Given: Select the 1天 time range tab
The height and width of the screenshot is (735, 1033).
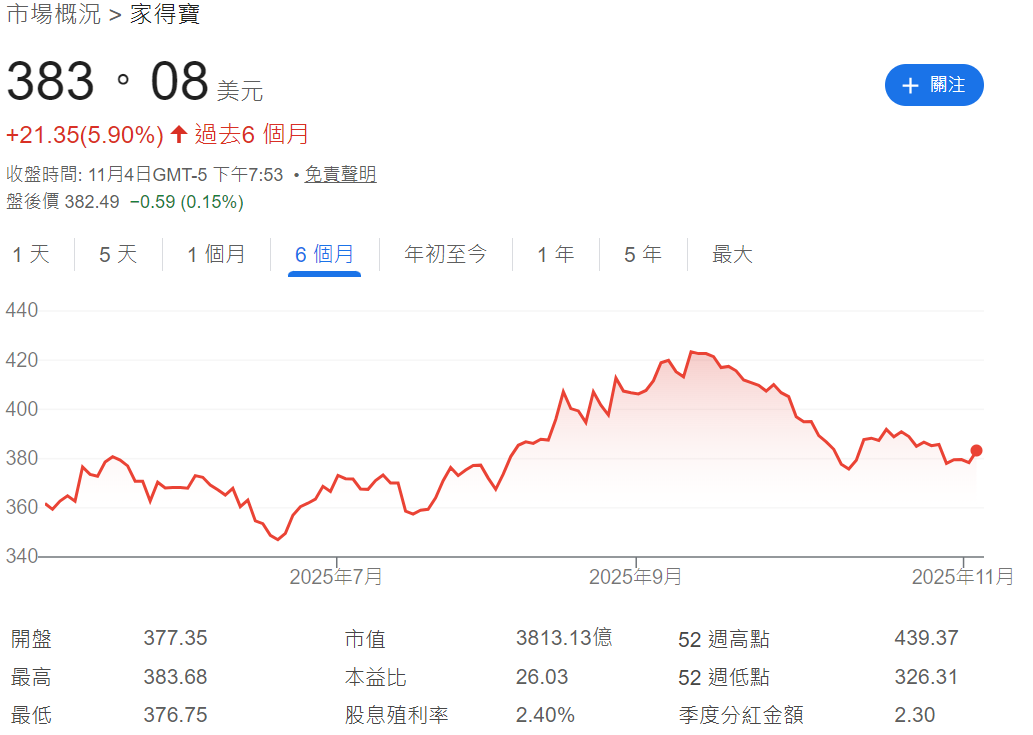Looking at the screenshot, I should click(x=31, y=254).
